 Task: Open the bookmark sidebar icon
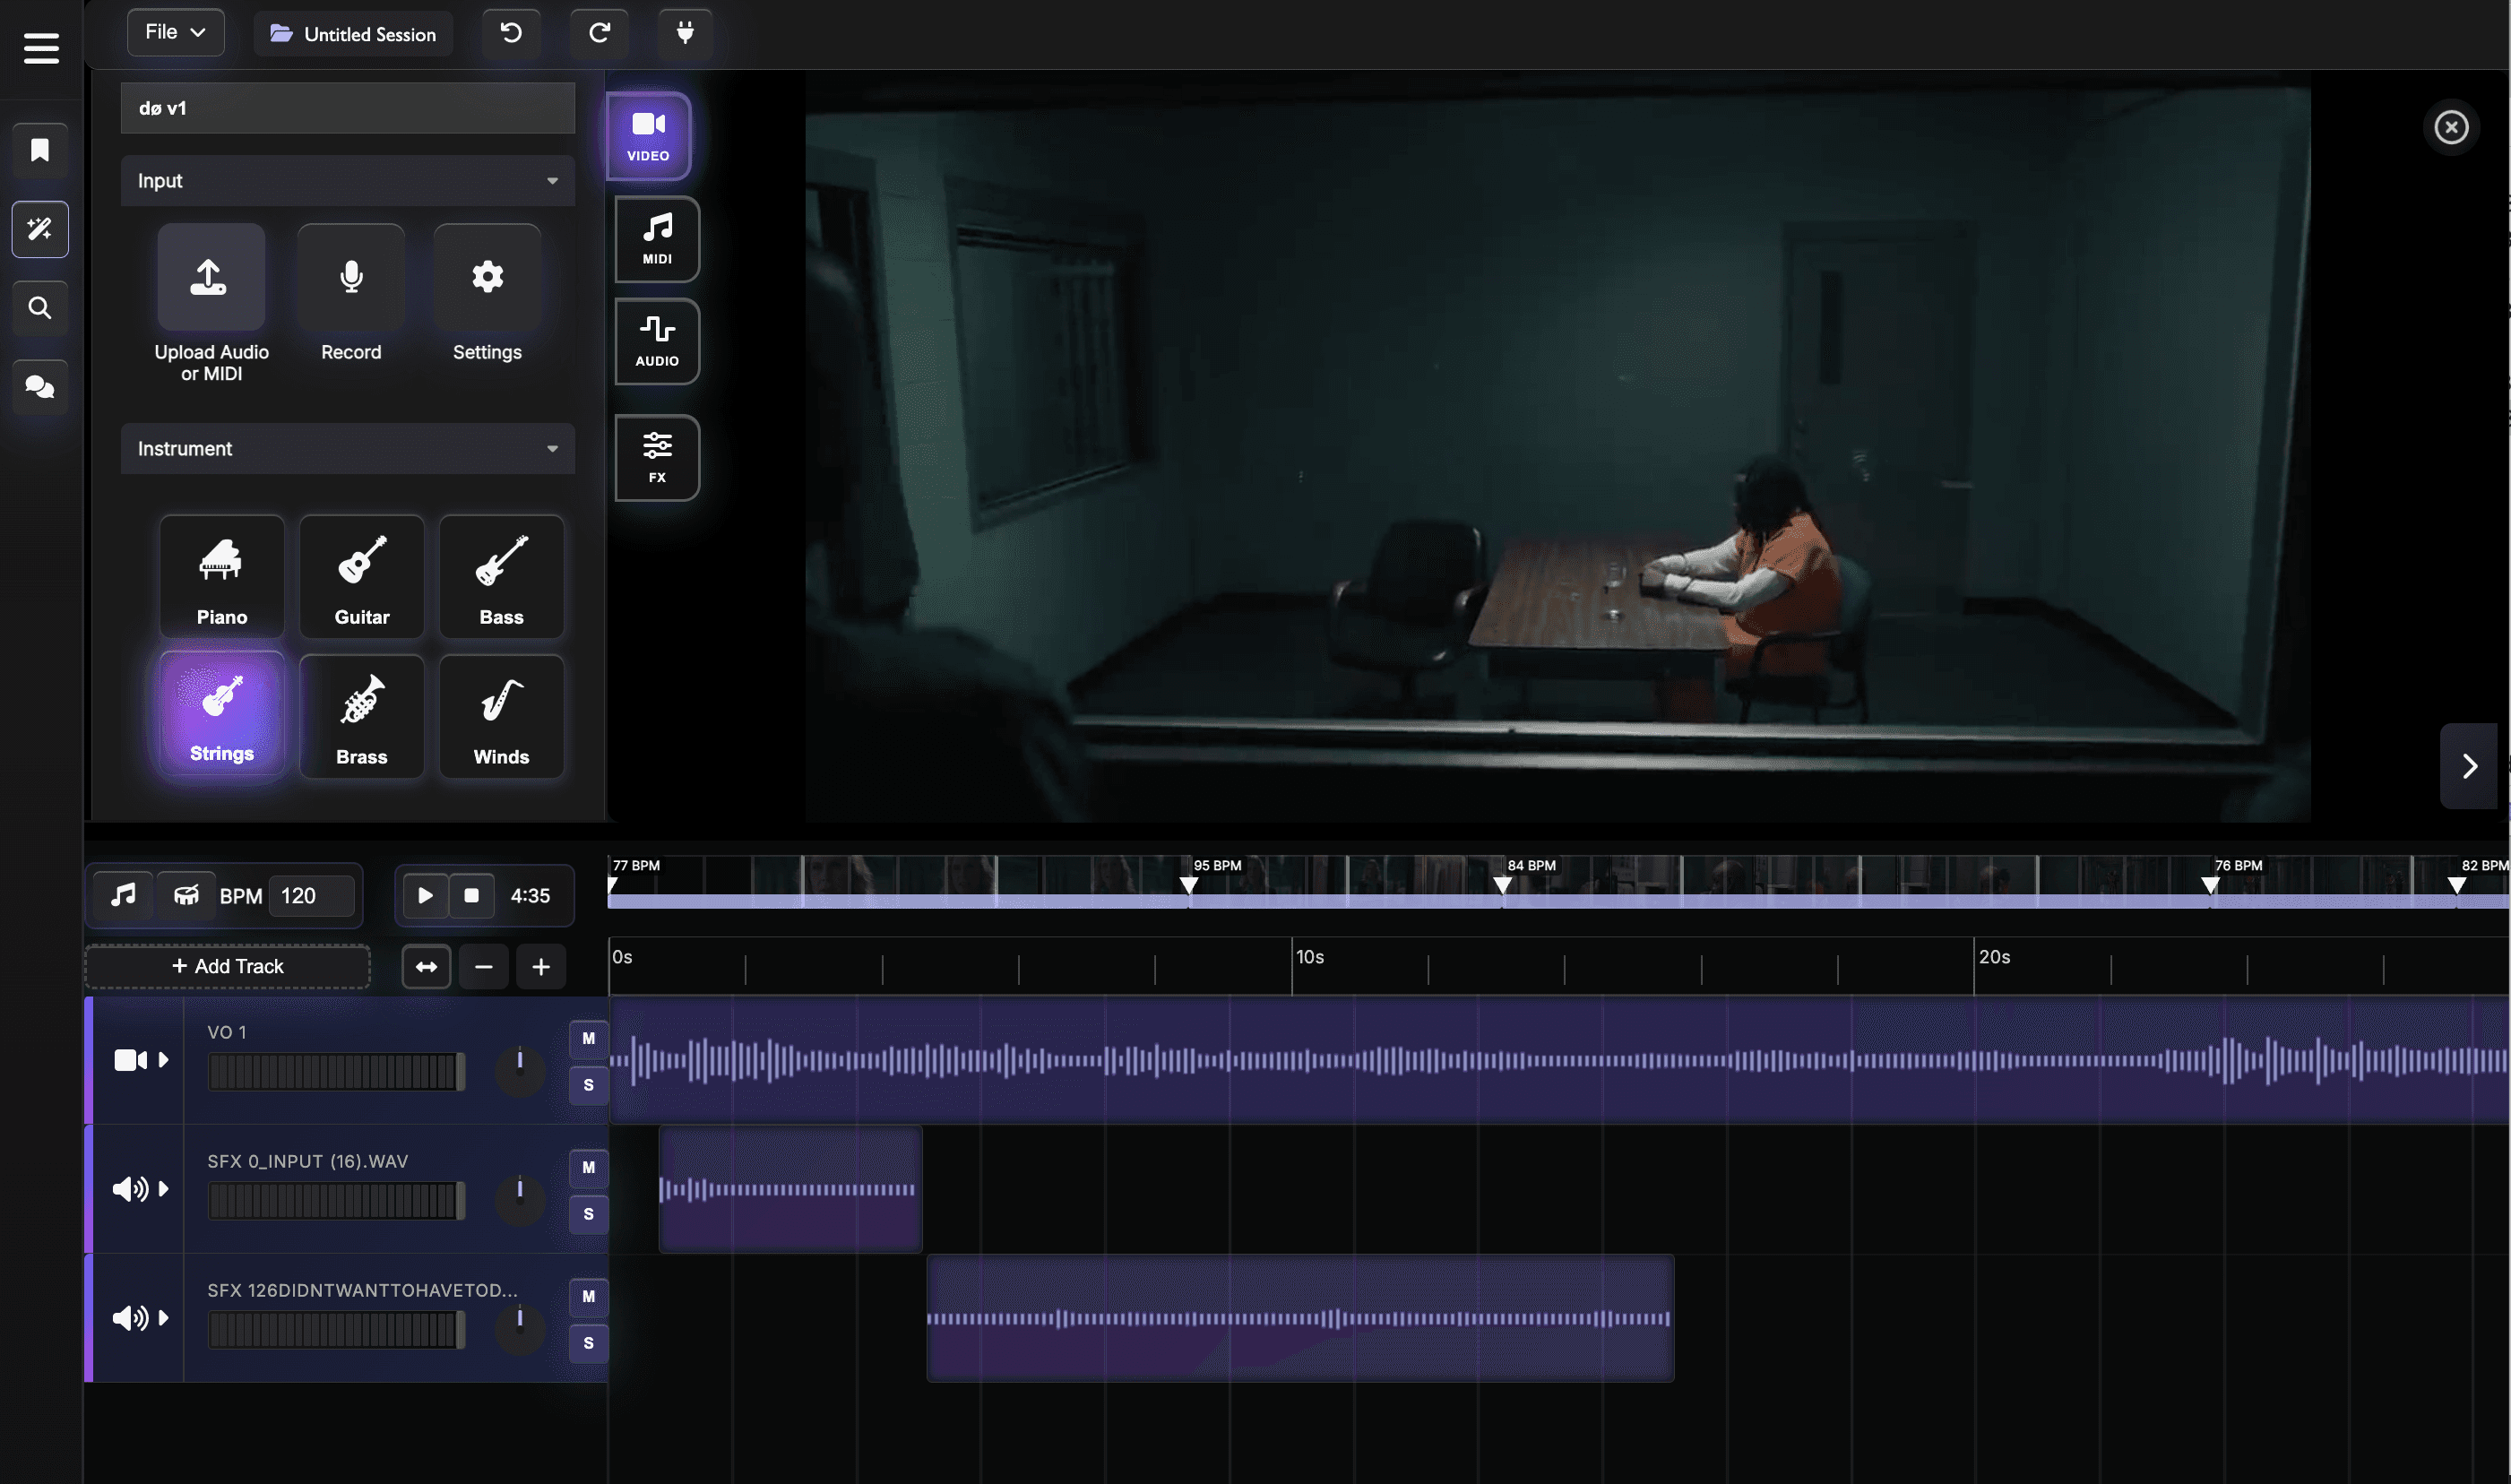click(40, 150)
